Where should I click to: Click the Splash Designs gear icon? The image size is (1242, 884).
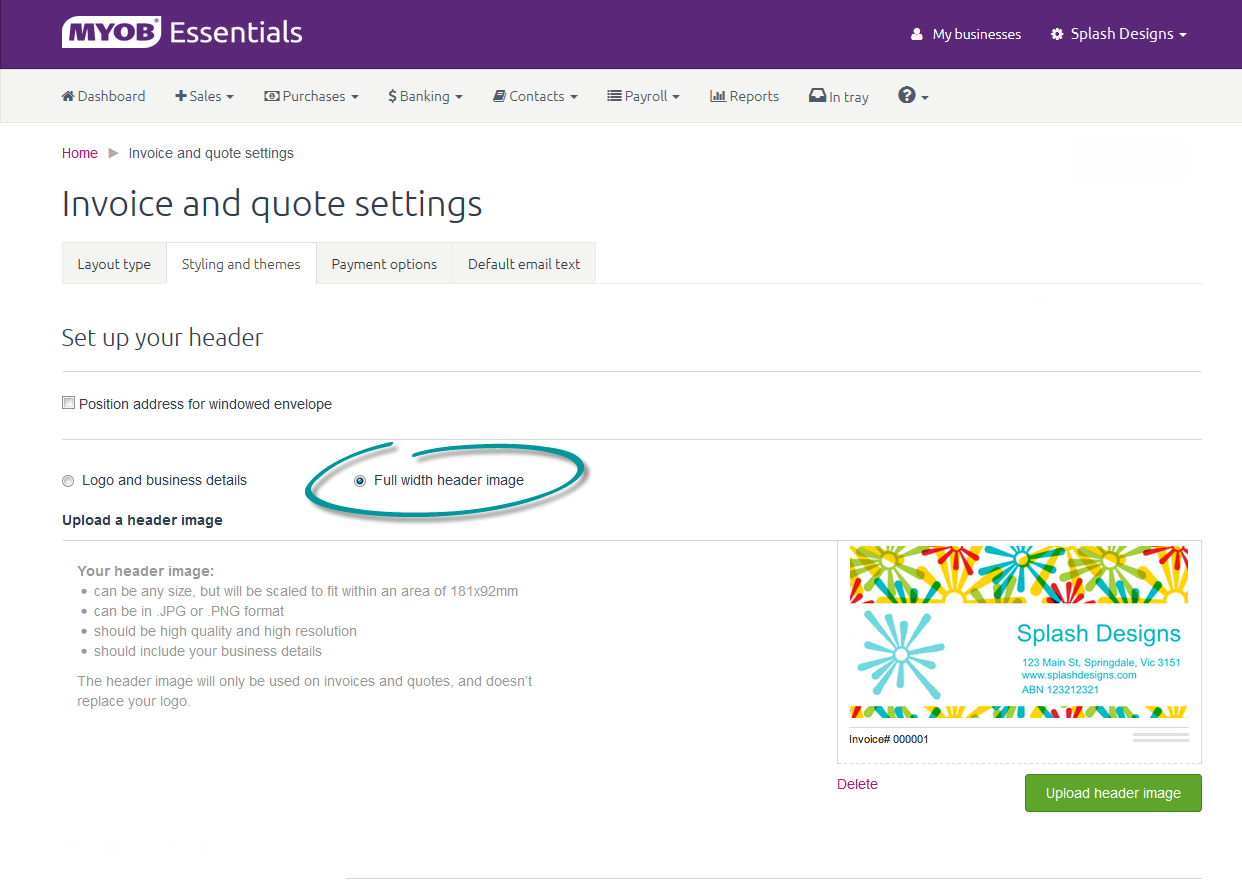(1057, 34)
